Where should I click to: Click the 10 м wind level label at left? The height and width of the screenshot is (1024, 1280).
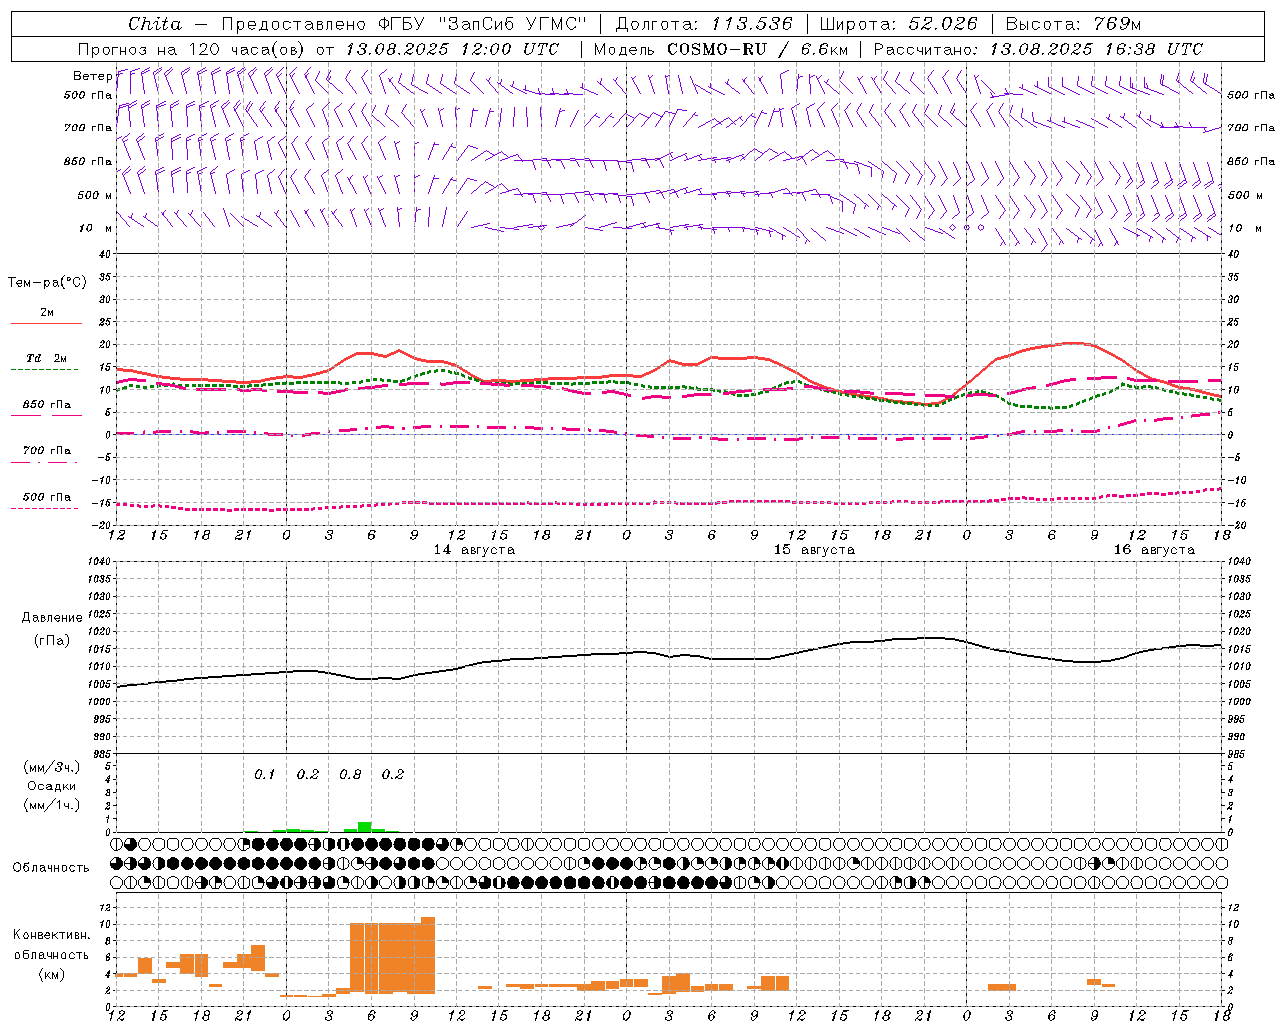tap(96, 228)
